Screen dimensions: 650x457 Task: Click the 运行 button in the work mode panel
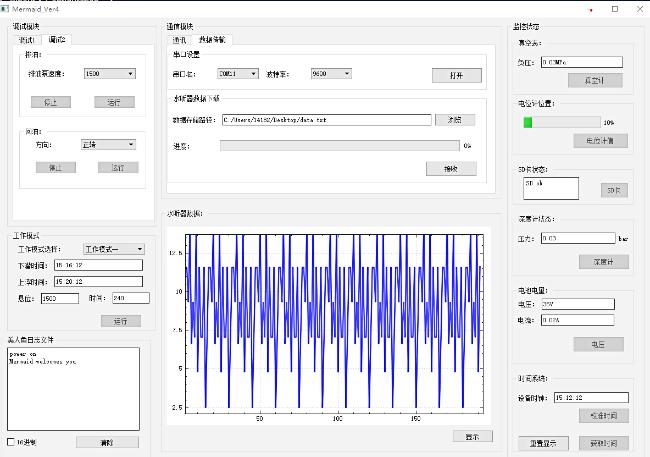(x=121, y=321)
